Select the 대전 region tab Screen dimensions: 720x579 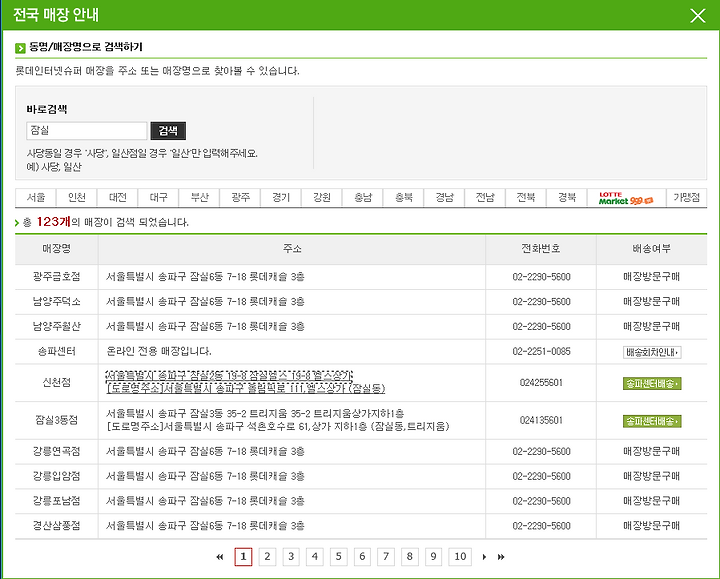click(118, 197)
